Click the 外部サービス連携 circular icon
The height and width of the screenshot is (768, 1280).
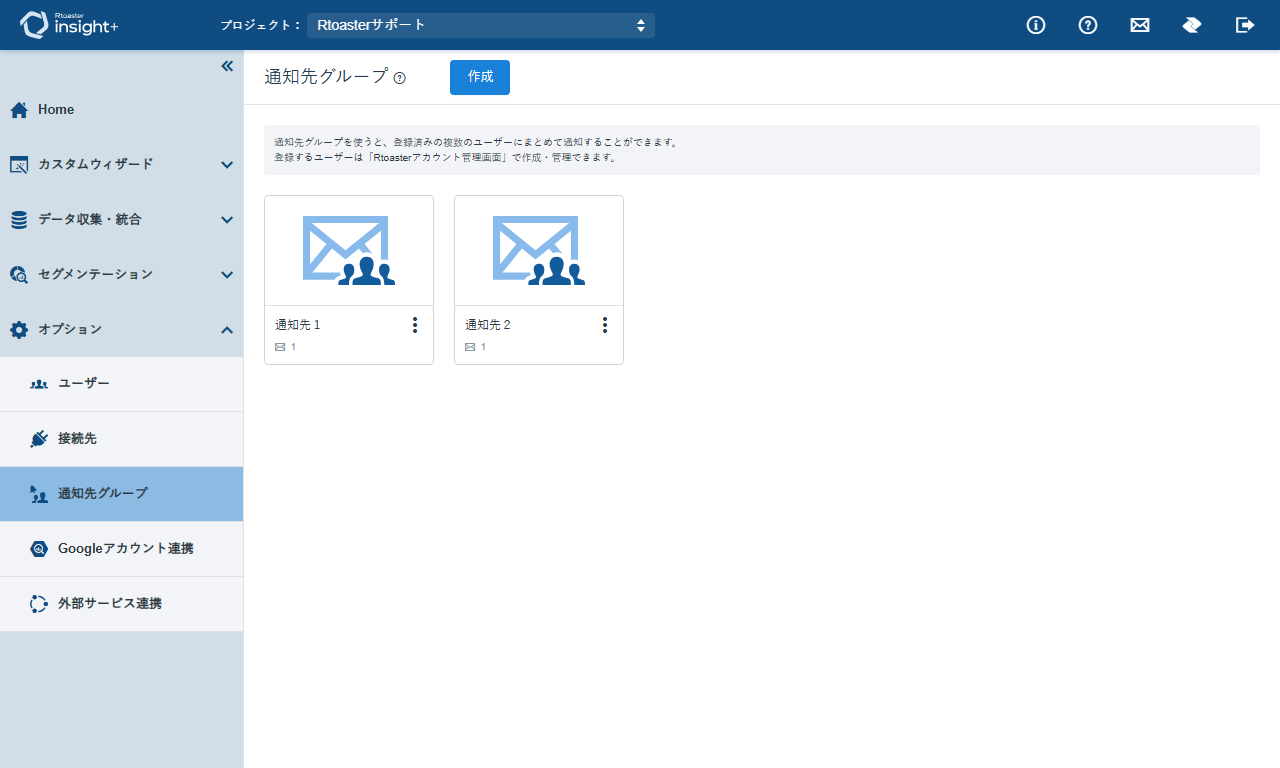(x=39, y=604)
